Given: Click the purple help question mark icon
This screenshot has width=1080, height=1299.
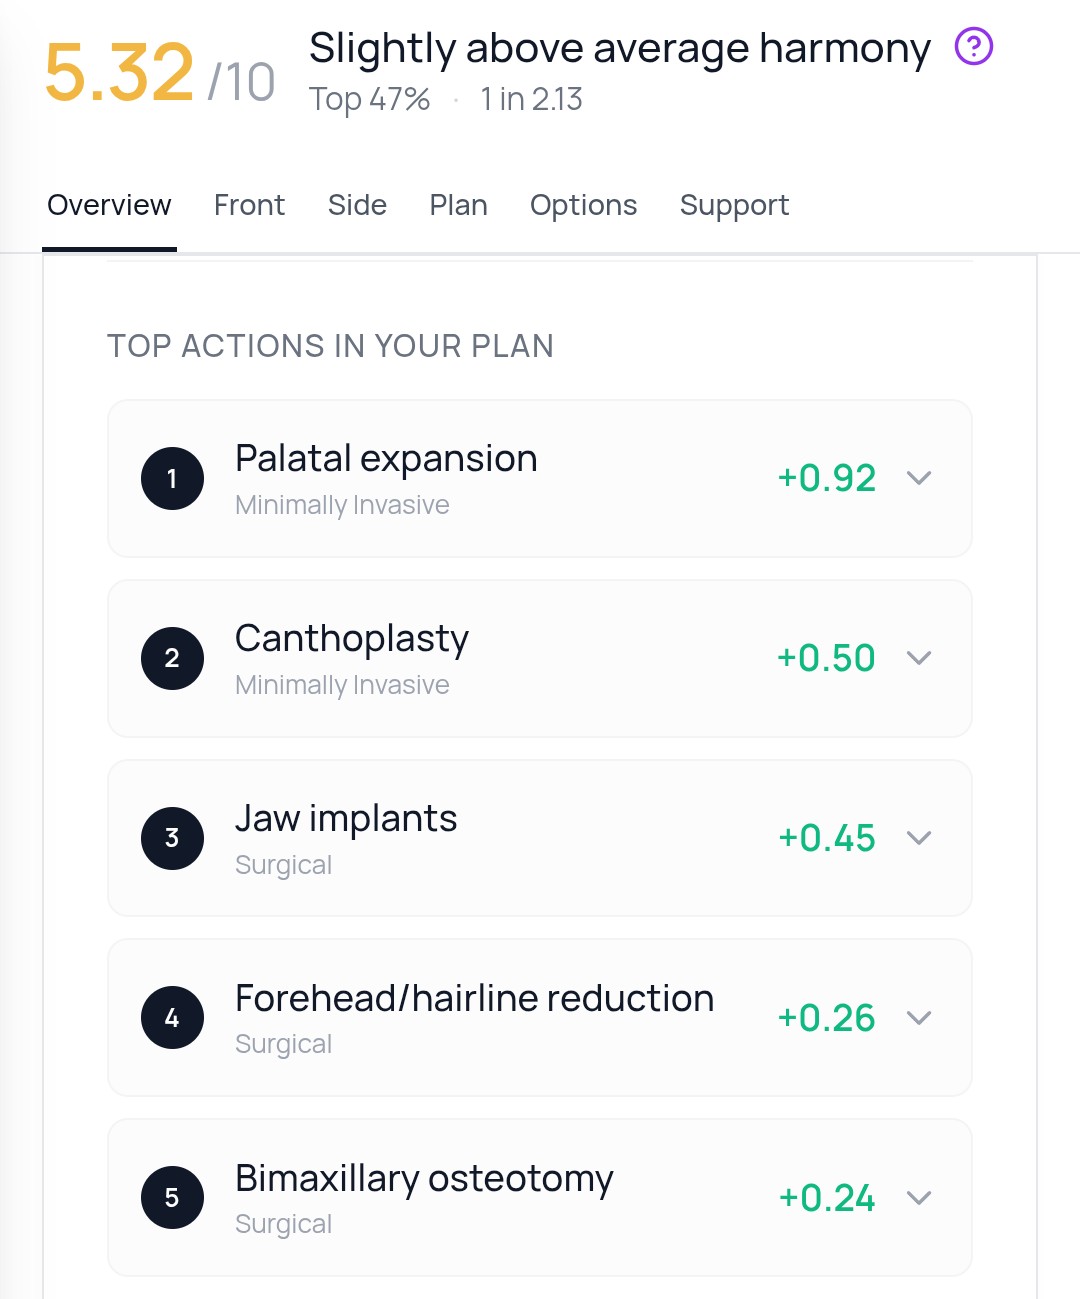Looking at the screenshot, I should point(973,46).
